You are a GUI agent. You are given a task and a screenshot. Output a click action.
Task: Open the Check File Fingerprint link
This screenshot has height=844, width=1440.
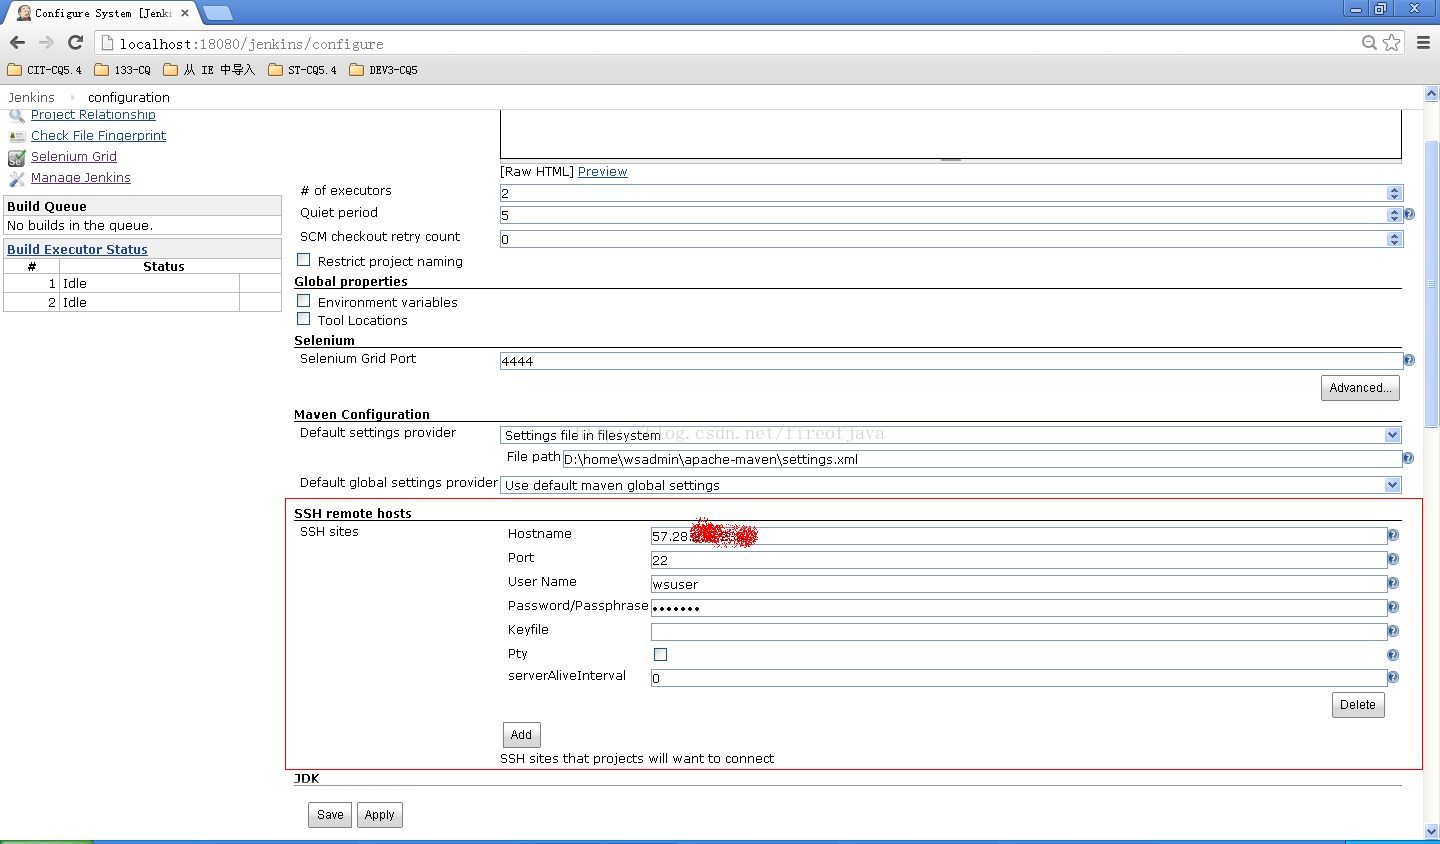pyautogui.click(x=98, y=135)
